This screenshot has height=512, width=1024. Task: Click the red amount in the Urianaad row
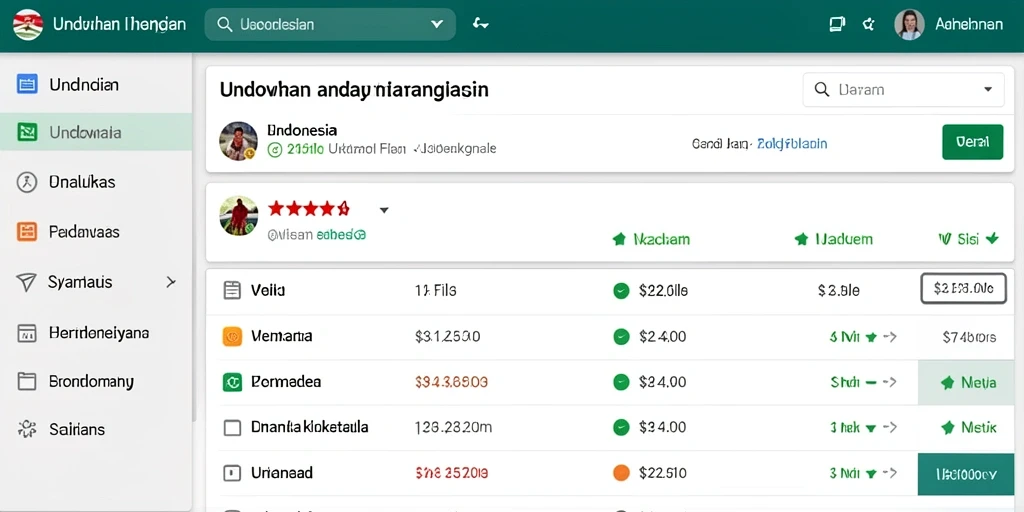[451, 473]
